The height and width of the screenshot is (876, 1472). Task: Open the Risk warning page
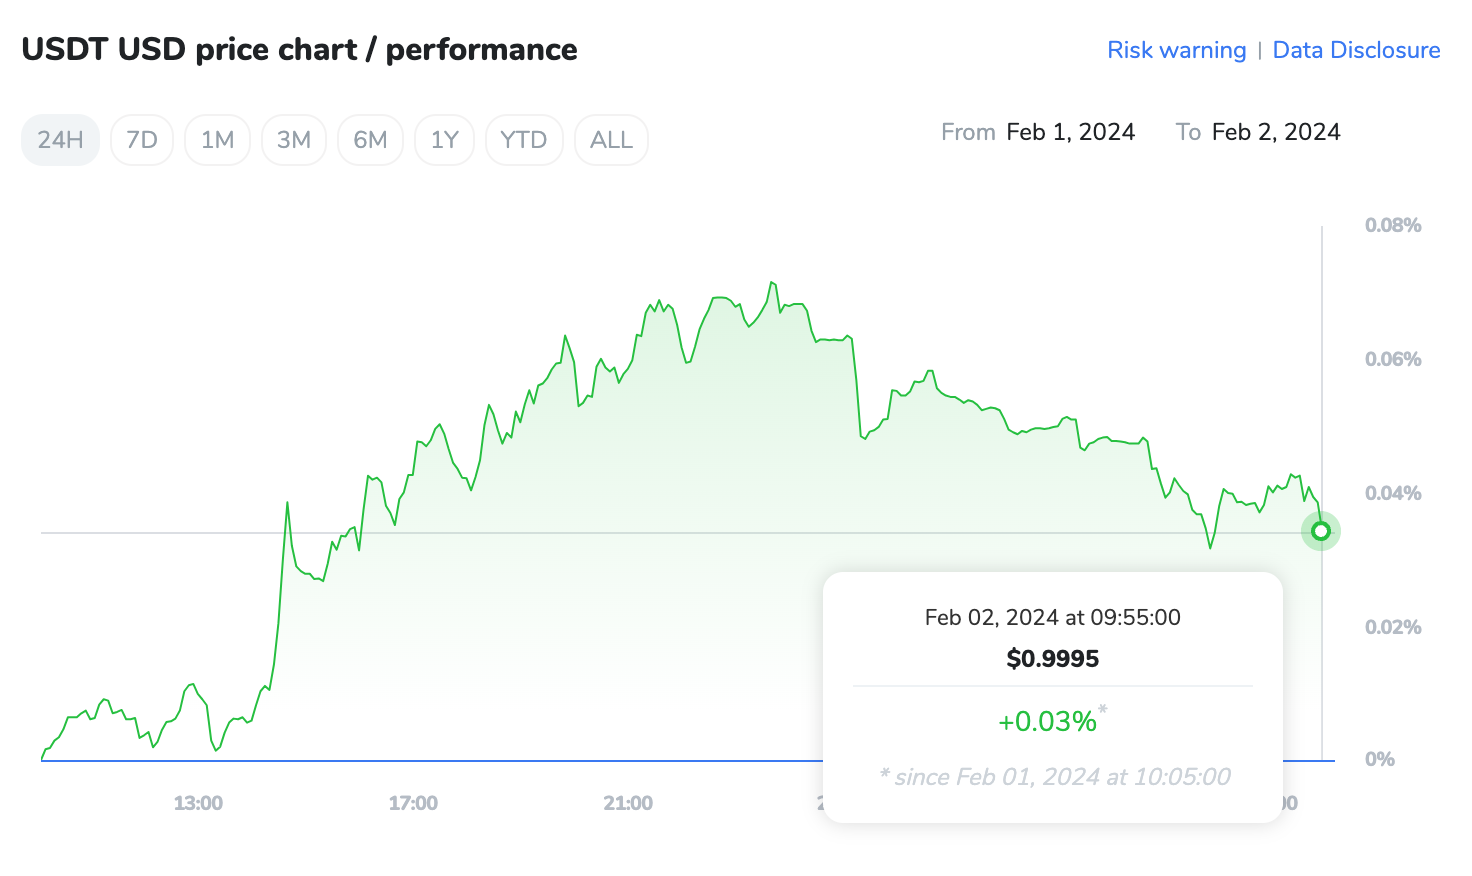tap(1176, 50)
